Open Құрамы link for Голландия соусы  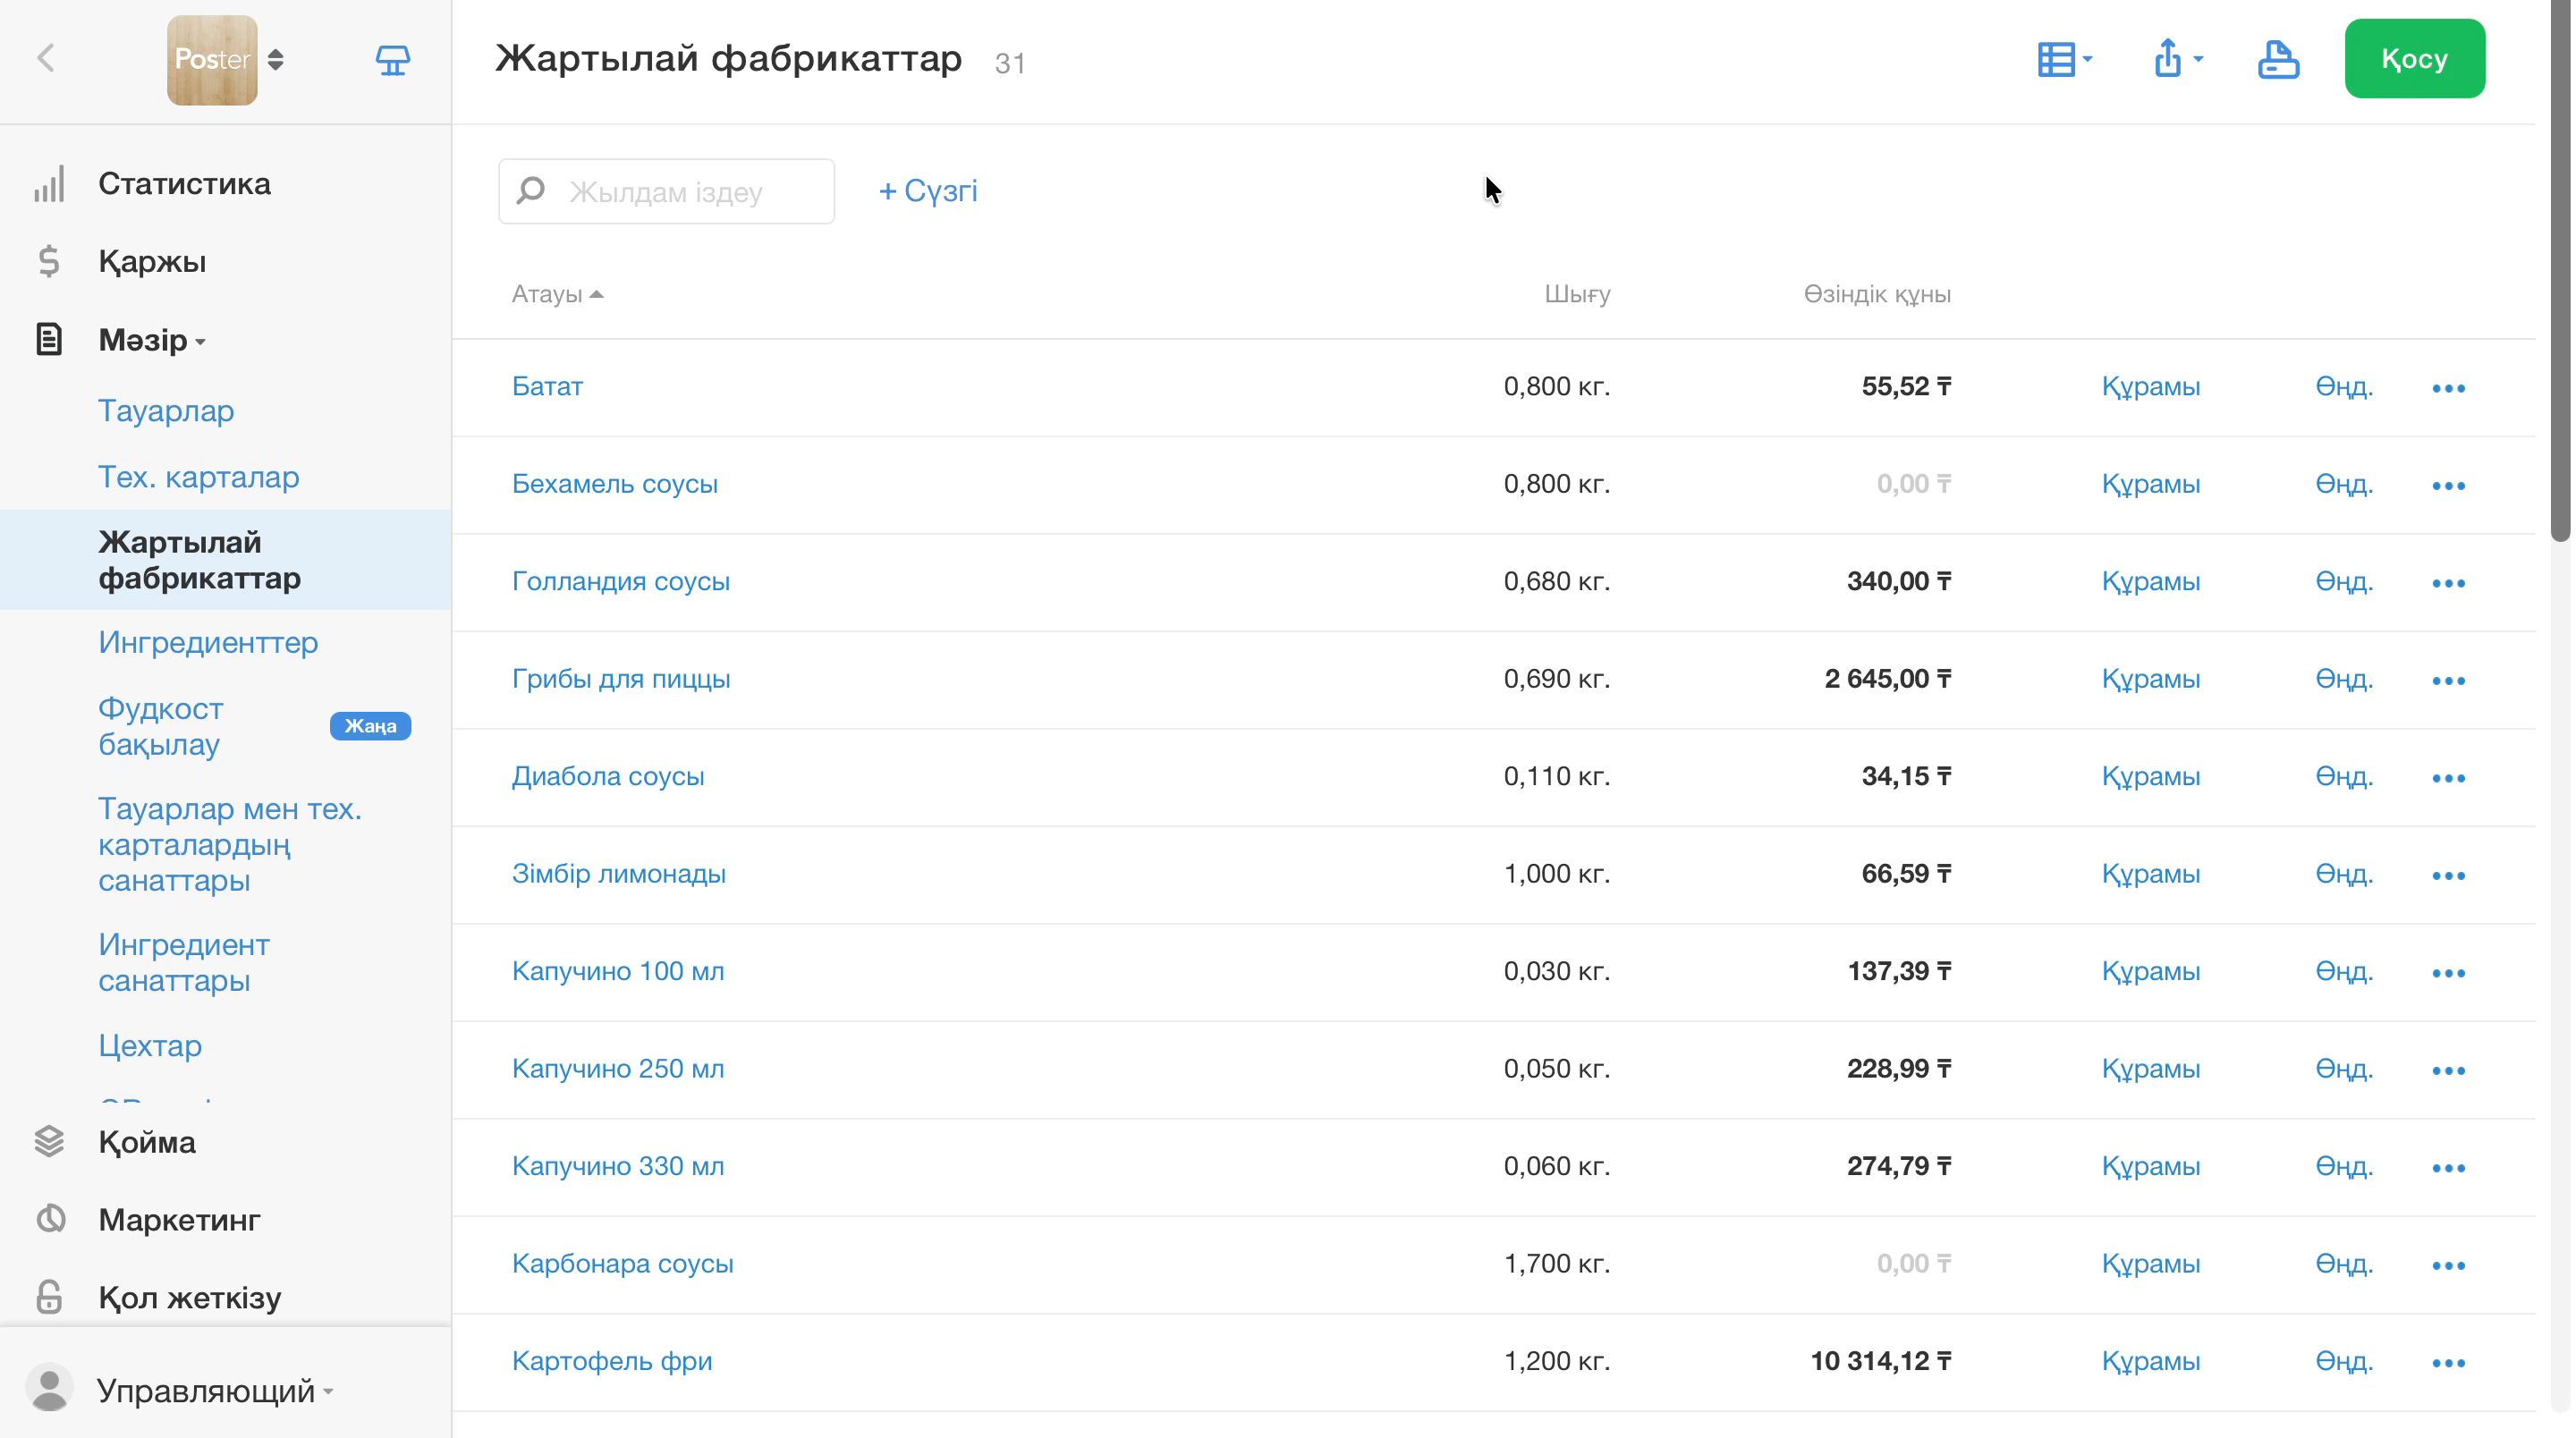point(2150,582)
